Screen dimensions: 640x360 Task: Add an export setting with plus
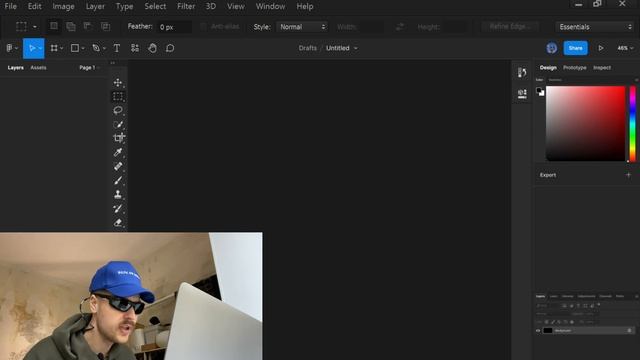pyautogui.click(x=629, y=175)
